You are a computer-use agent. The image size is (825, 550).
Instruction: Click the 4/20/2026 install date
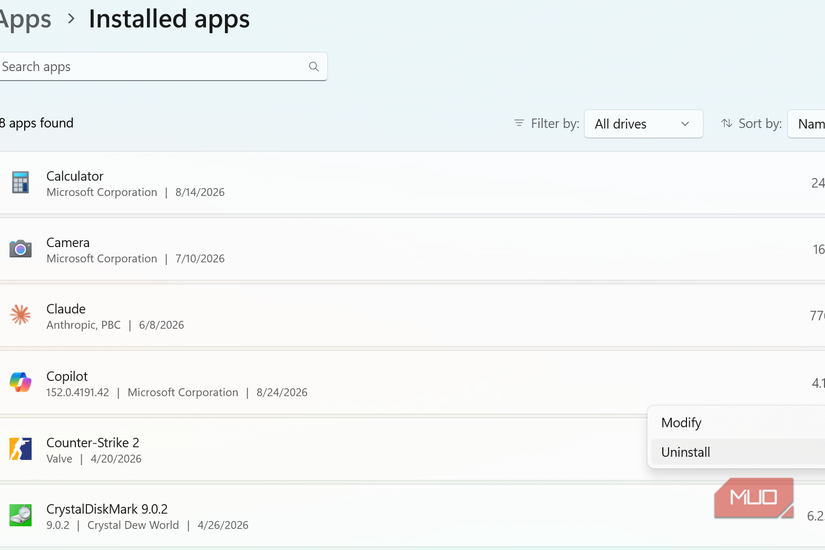(116, 459)
